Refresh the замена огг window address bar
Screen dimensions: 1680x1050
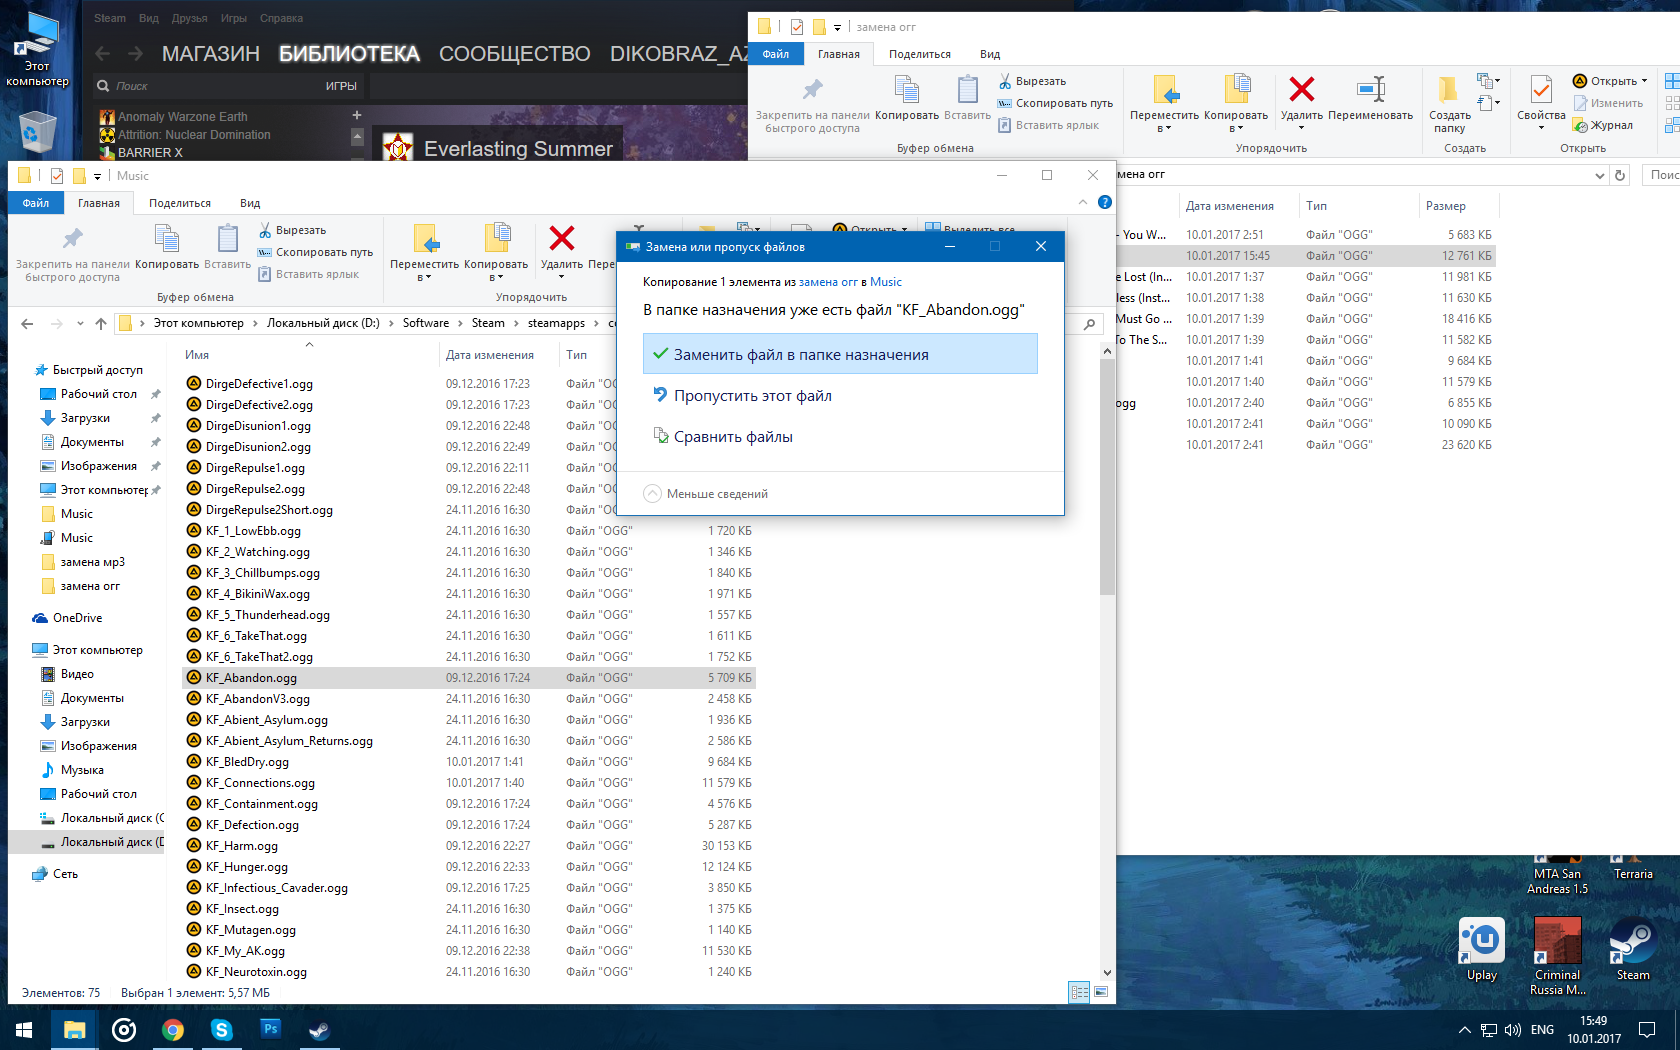click(1621, 175)
